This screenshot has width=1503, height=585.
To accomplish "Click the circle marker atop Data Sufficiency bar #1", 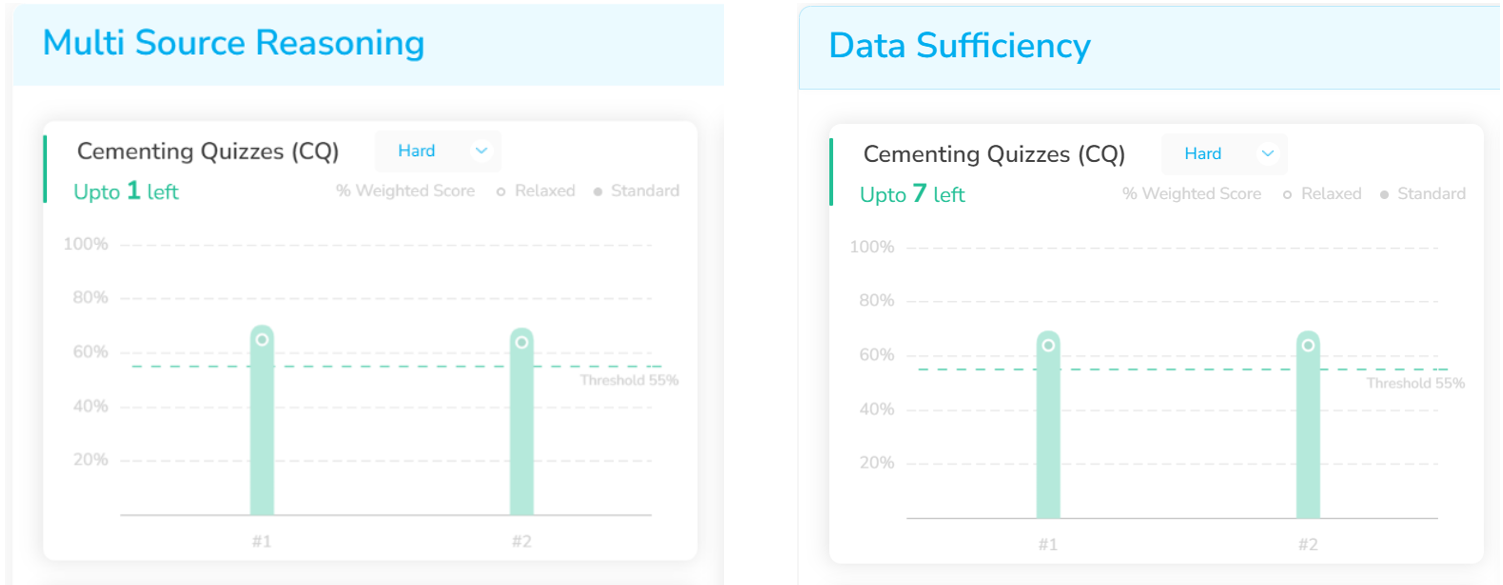I will (x=1048, y=345).
